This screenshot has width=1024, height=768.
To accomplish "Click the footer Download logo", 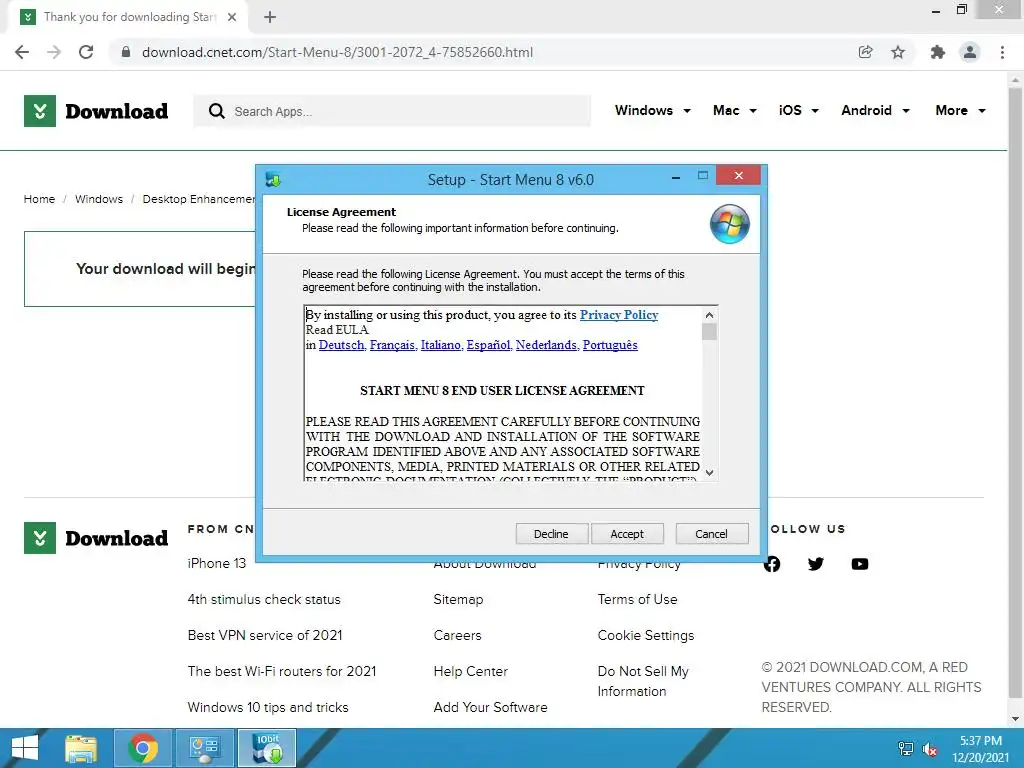I will [96, 538].
